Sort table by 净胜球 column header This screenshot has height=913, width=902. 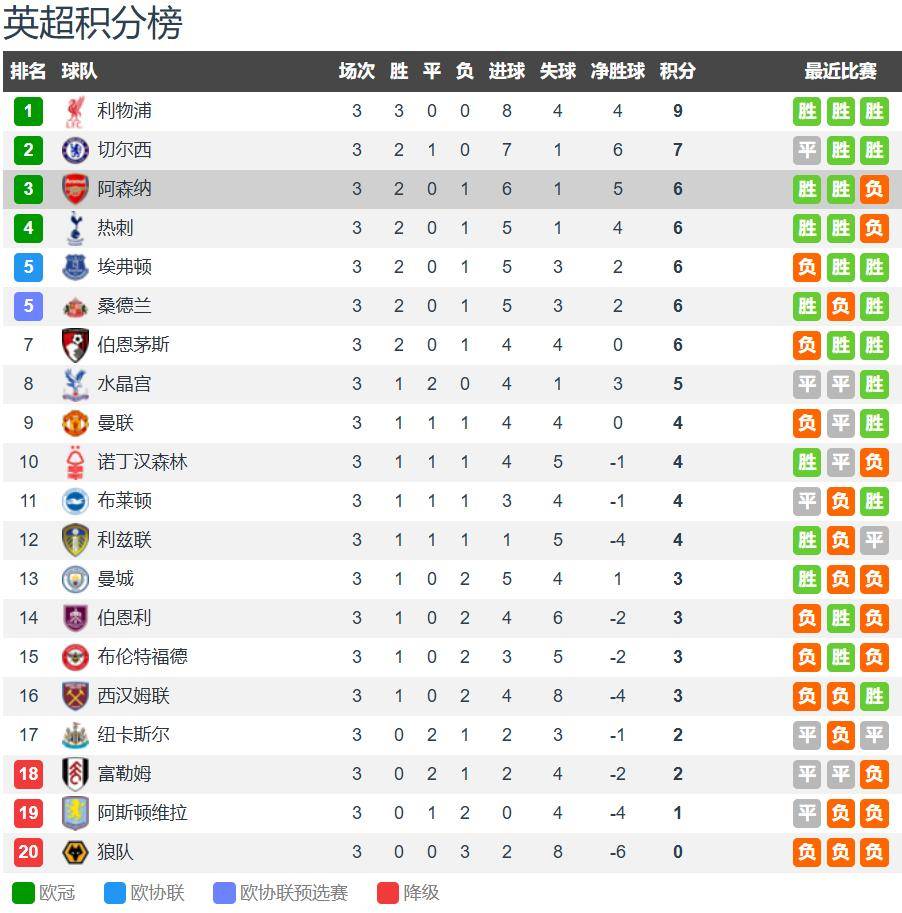coord(617,71)
